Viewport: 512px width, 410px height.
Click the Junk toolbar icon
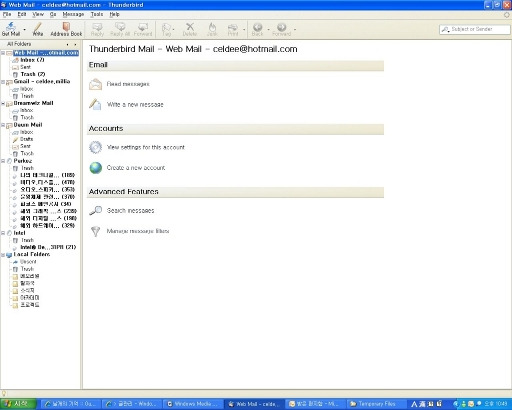point(212,29)
